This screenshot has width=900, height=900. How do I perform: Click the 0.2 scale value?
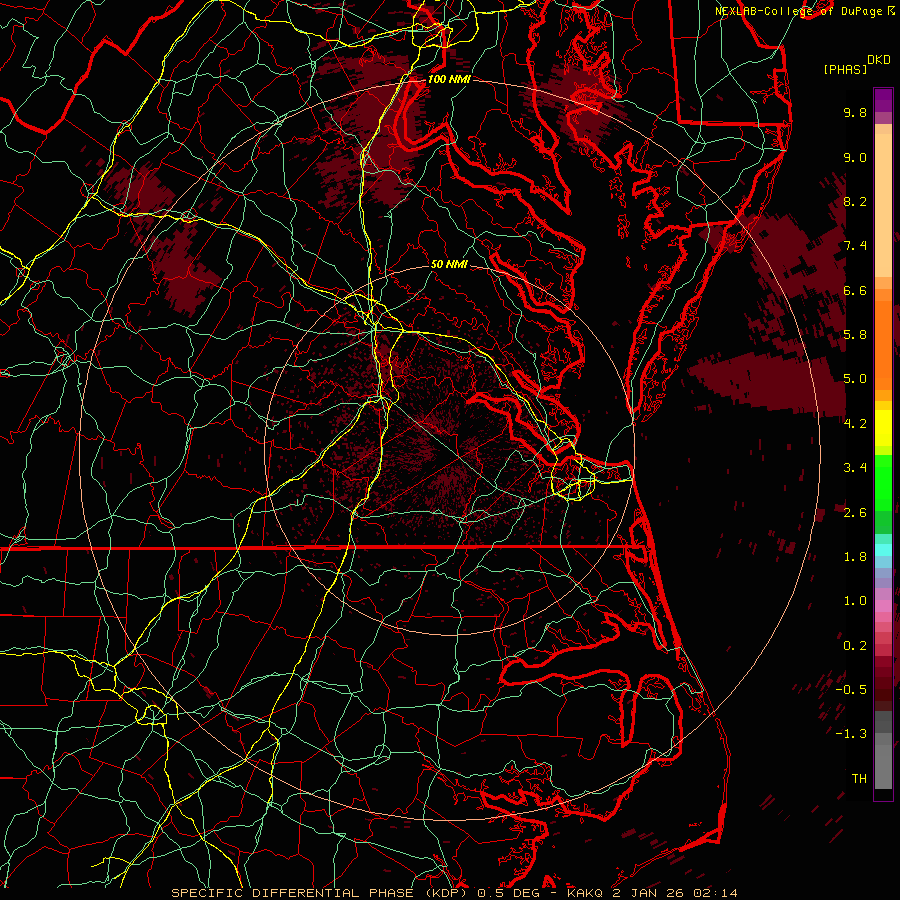(855, 646)
